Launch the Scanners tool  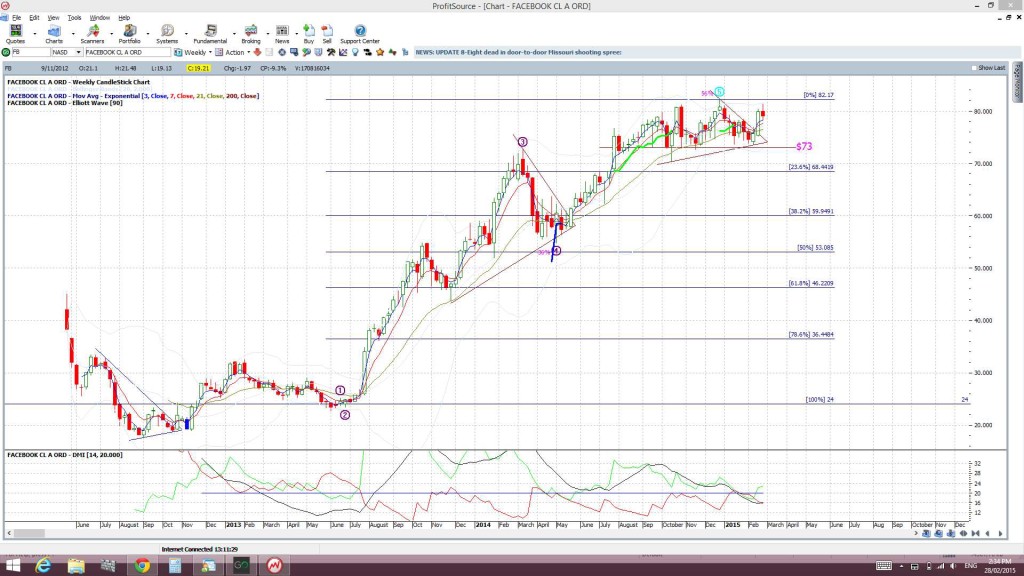point(92,34)
